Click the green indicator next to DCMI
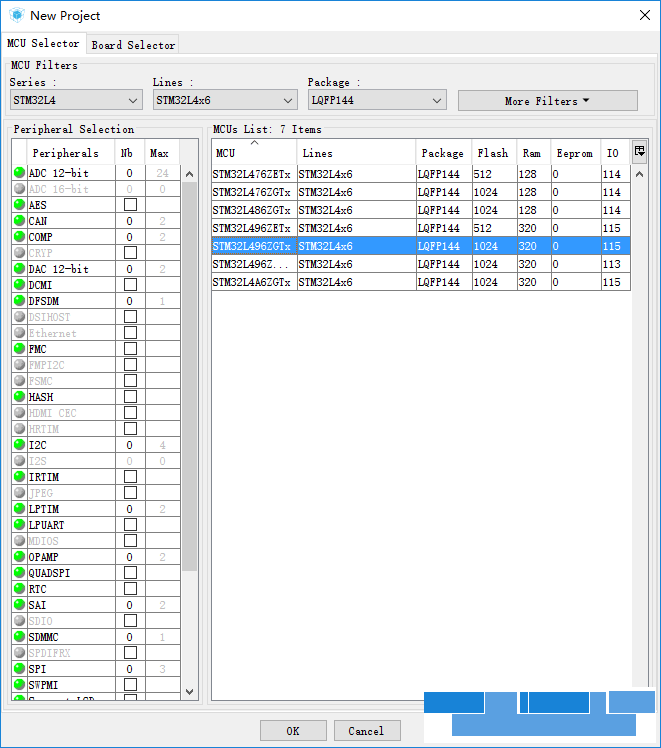Viewport: 661px width, 748px height. point(20,284)
